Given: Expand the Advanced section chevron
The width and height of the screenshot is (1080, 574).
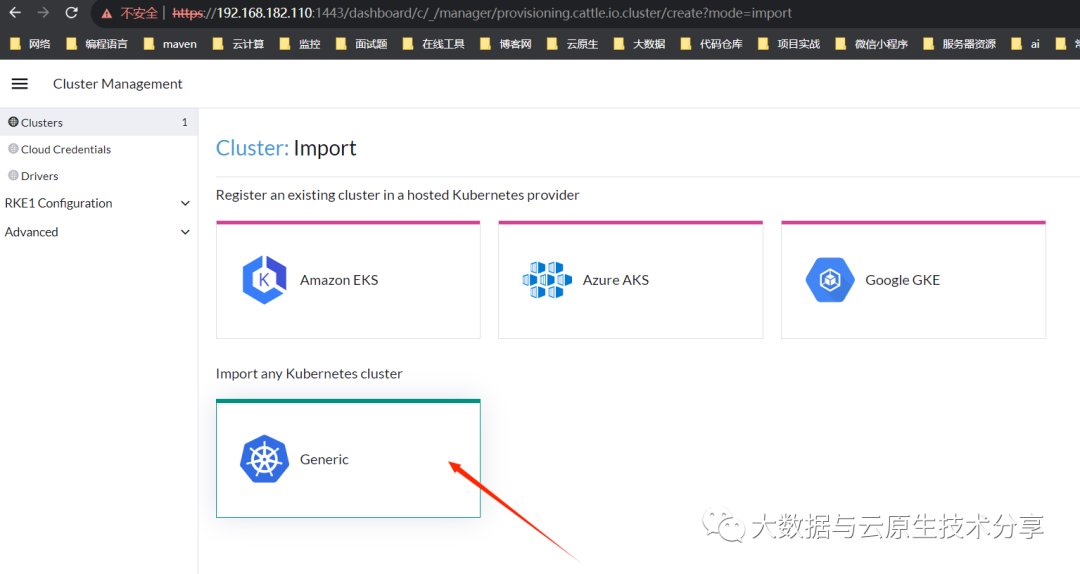Looking at the screenshot, I should 185,232.
